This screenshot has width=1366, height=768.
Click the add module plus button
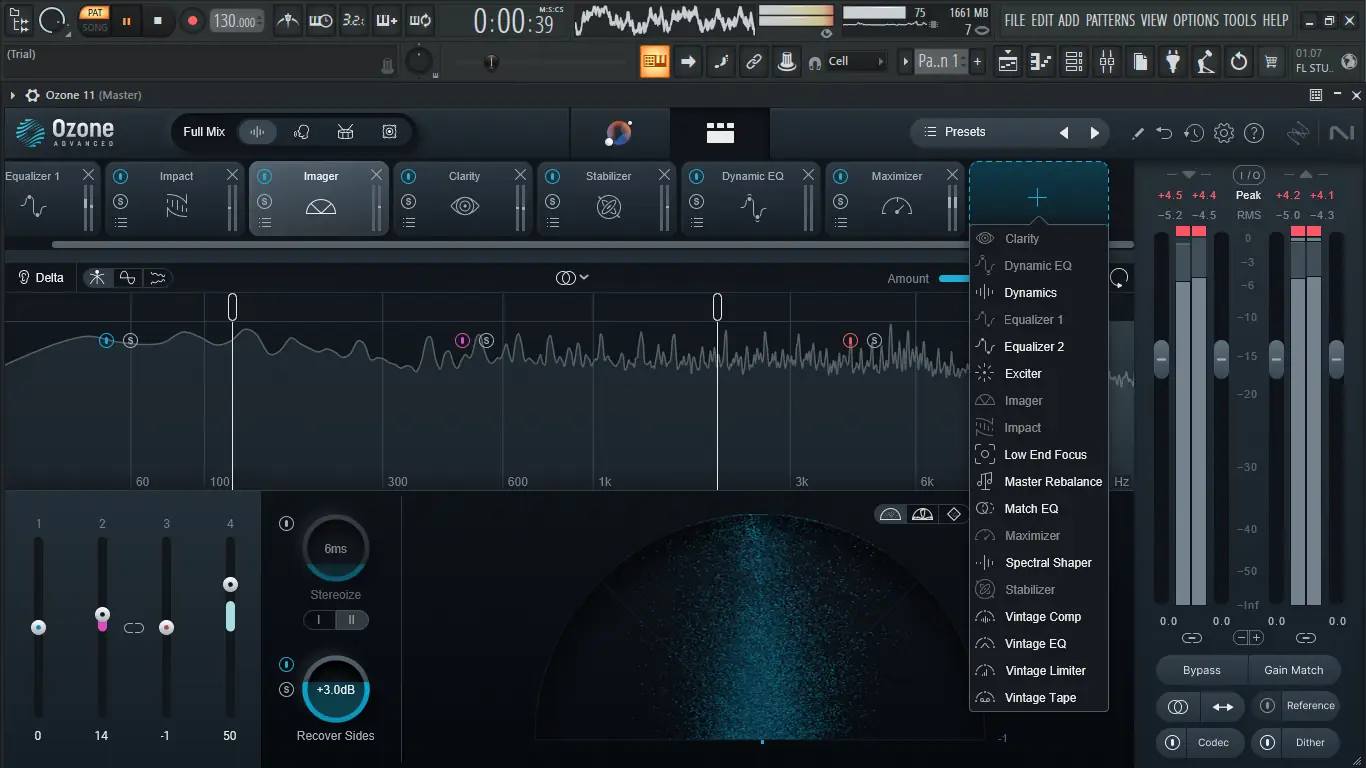1037,198
